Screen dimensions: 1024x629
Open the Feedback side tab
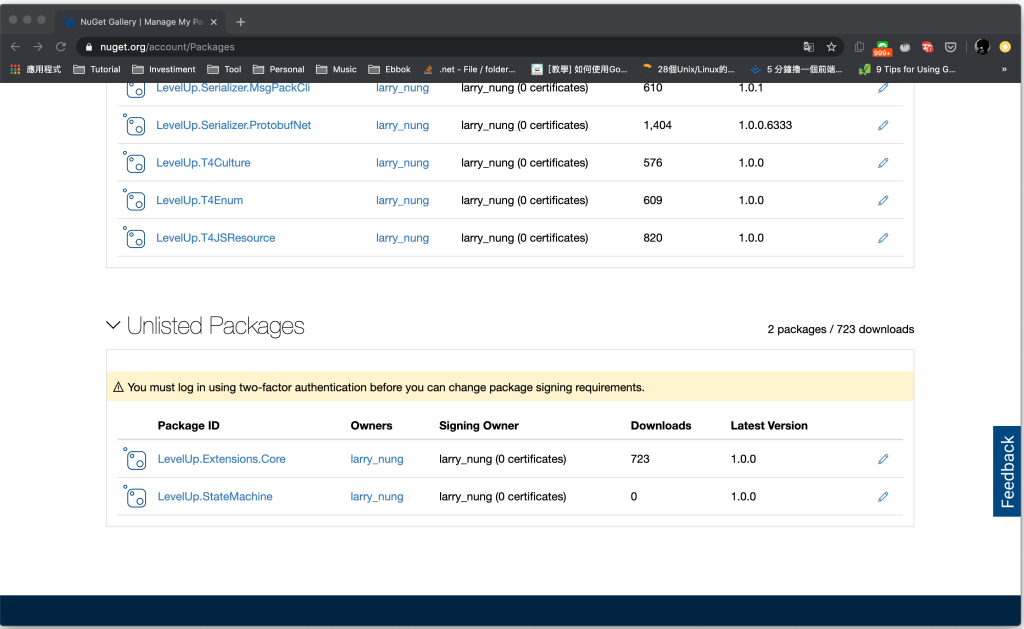point(1007,472)
